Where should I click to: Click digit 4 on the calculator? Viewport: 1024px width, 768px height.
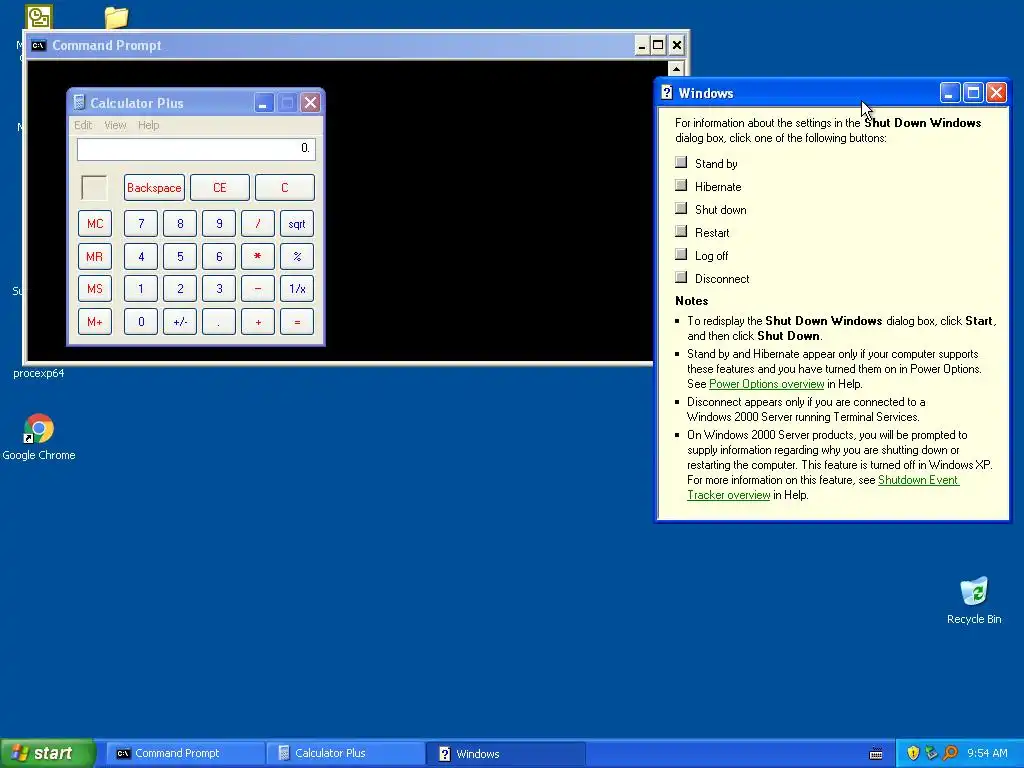click(x=141, y=256)
